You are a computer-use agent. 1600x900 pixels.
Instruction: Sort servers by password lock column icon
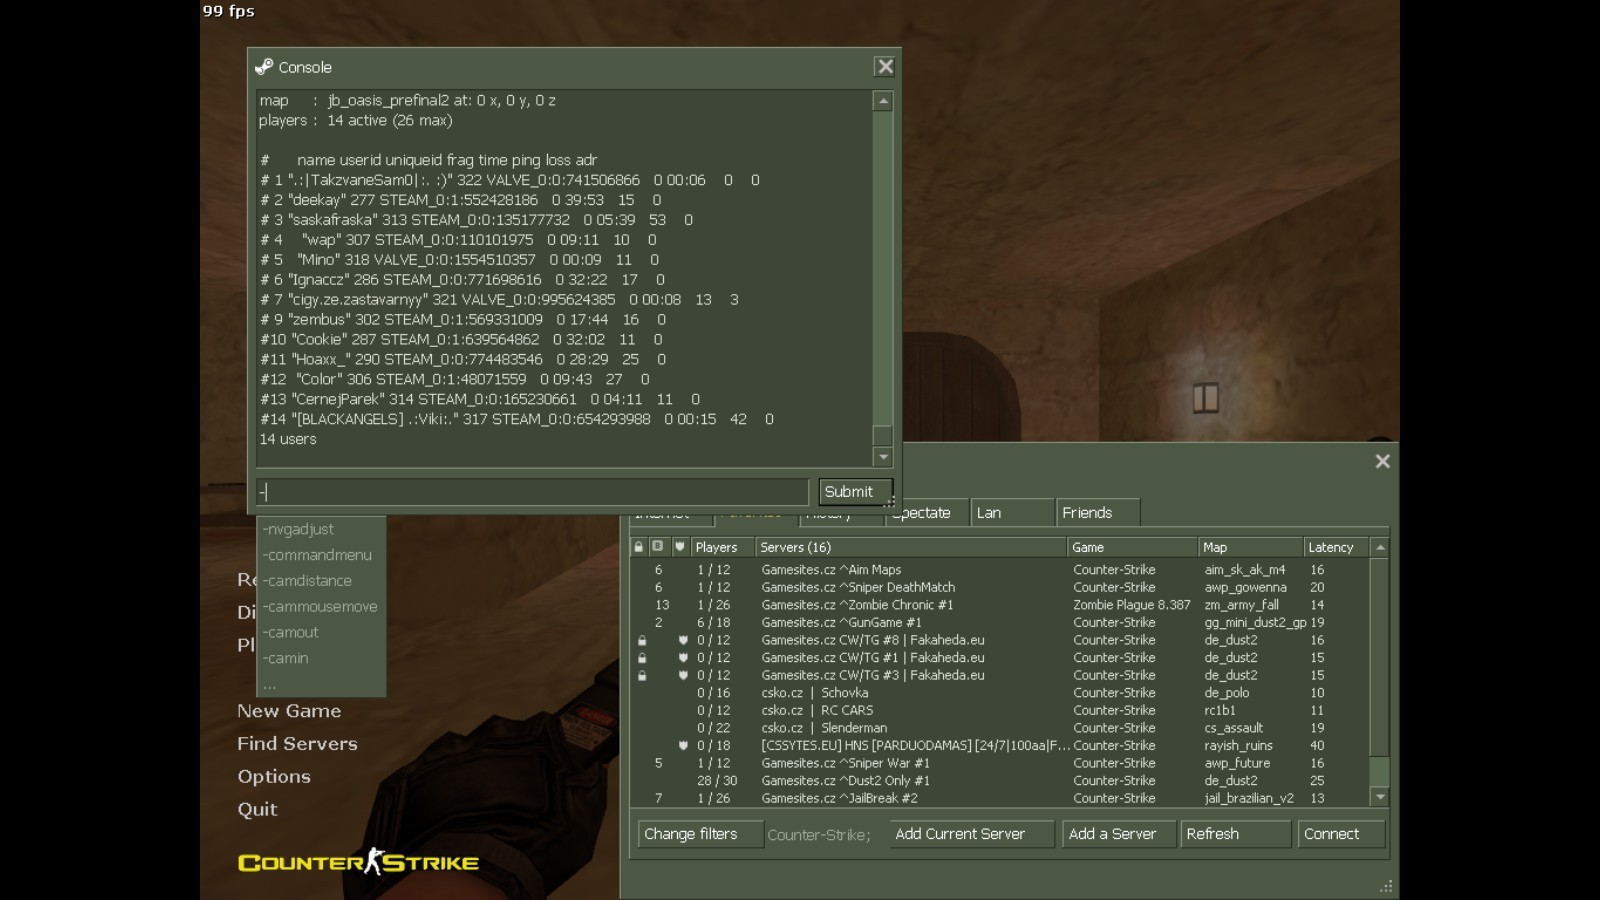click(639, 546)
